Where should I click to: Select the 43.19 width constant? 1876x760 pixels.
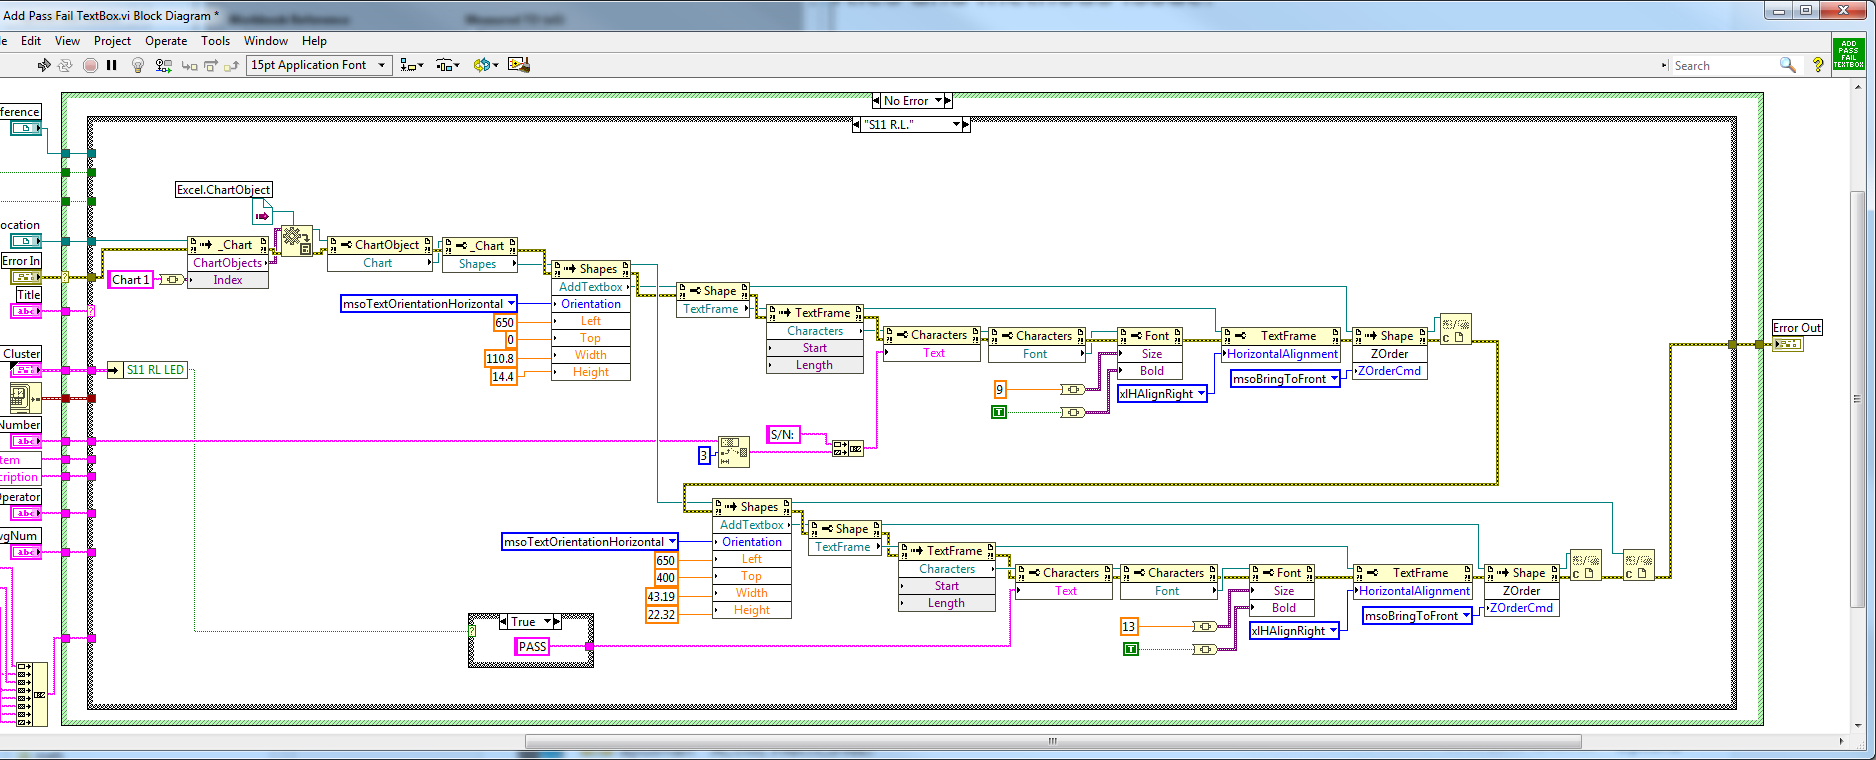661,597
